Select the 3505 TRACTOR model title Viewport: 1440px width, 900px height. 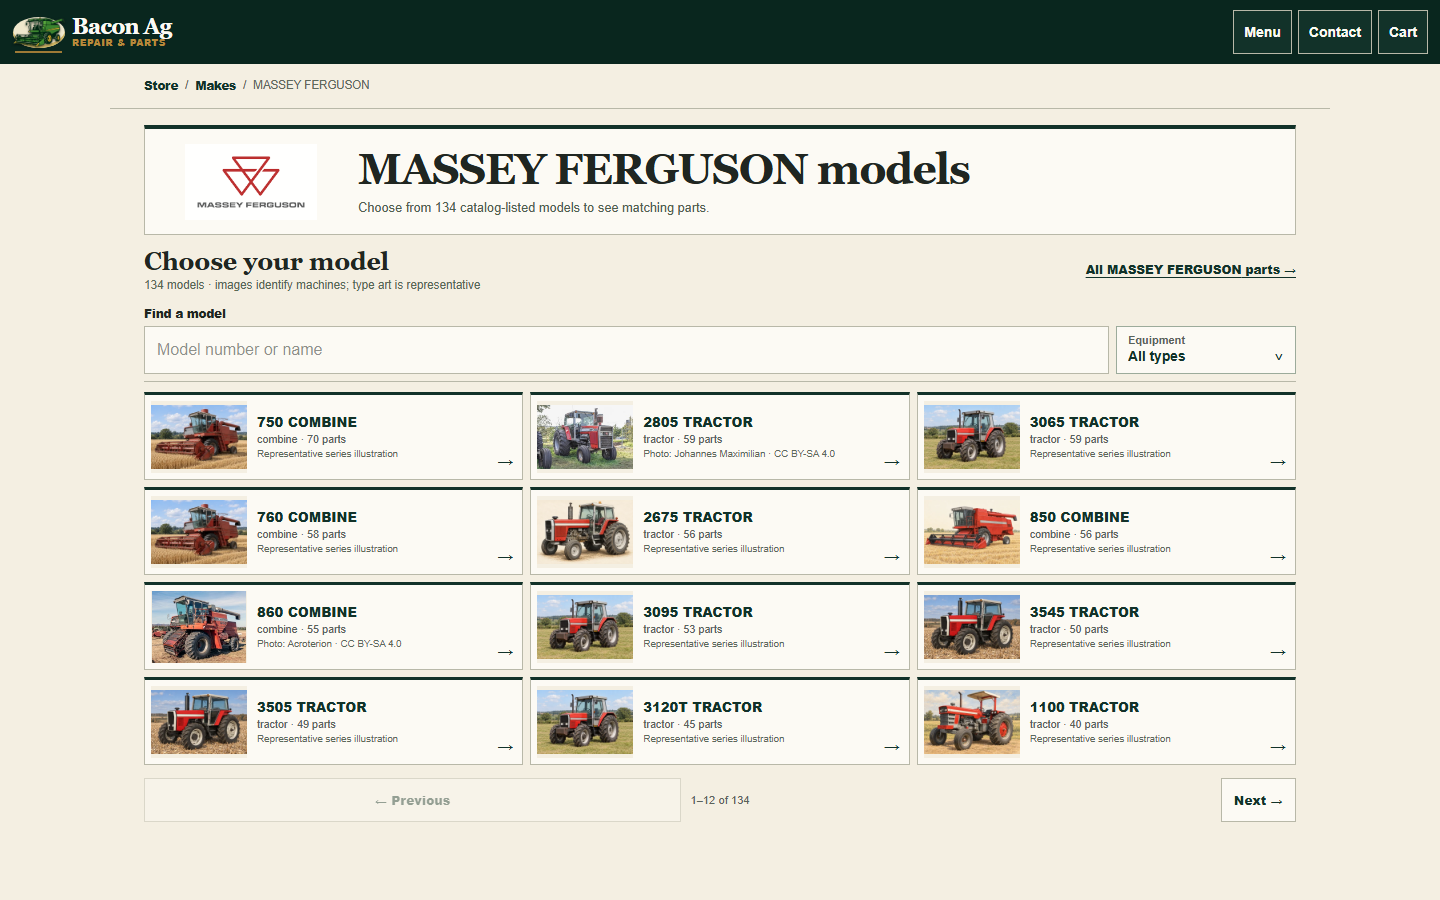pyautogui.click(x=312, y=707)
